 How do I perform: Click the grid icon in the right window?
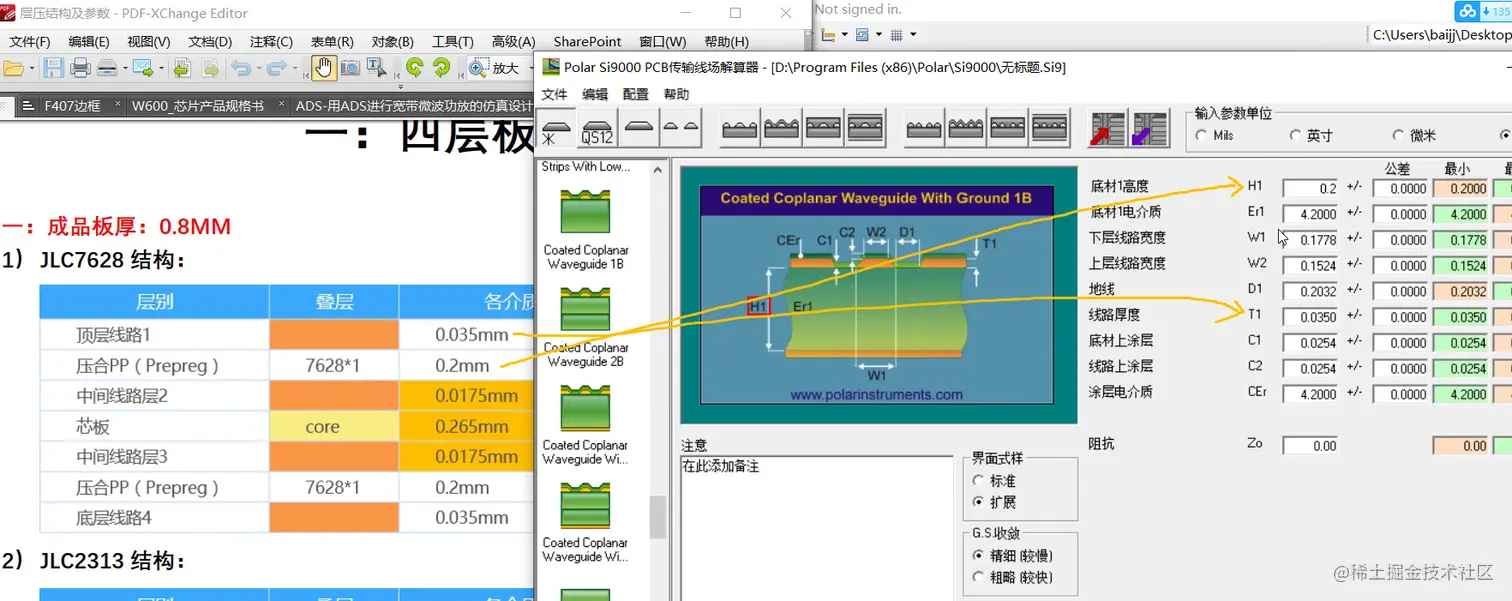(897, 35)
